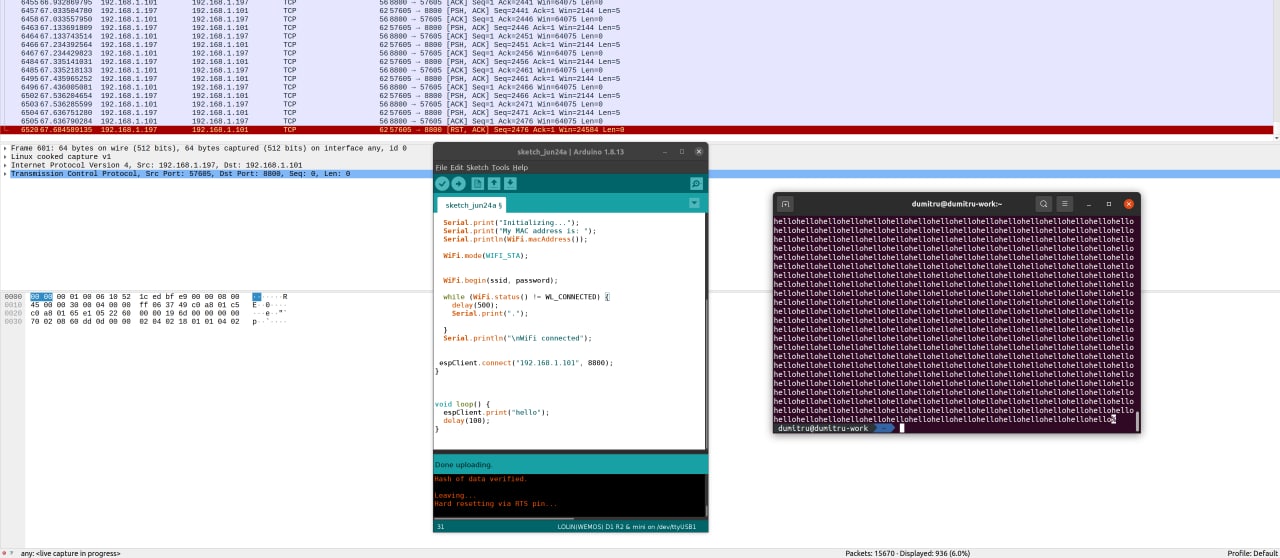Open the Arduino Sketch menu
1280x558 pixels.
pos(478,167)
